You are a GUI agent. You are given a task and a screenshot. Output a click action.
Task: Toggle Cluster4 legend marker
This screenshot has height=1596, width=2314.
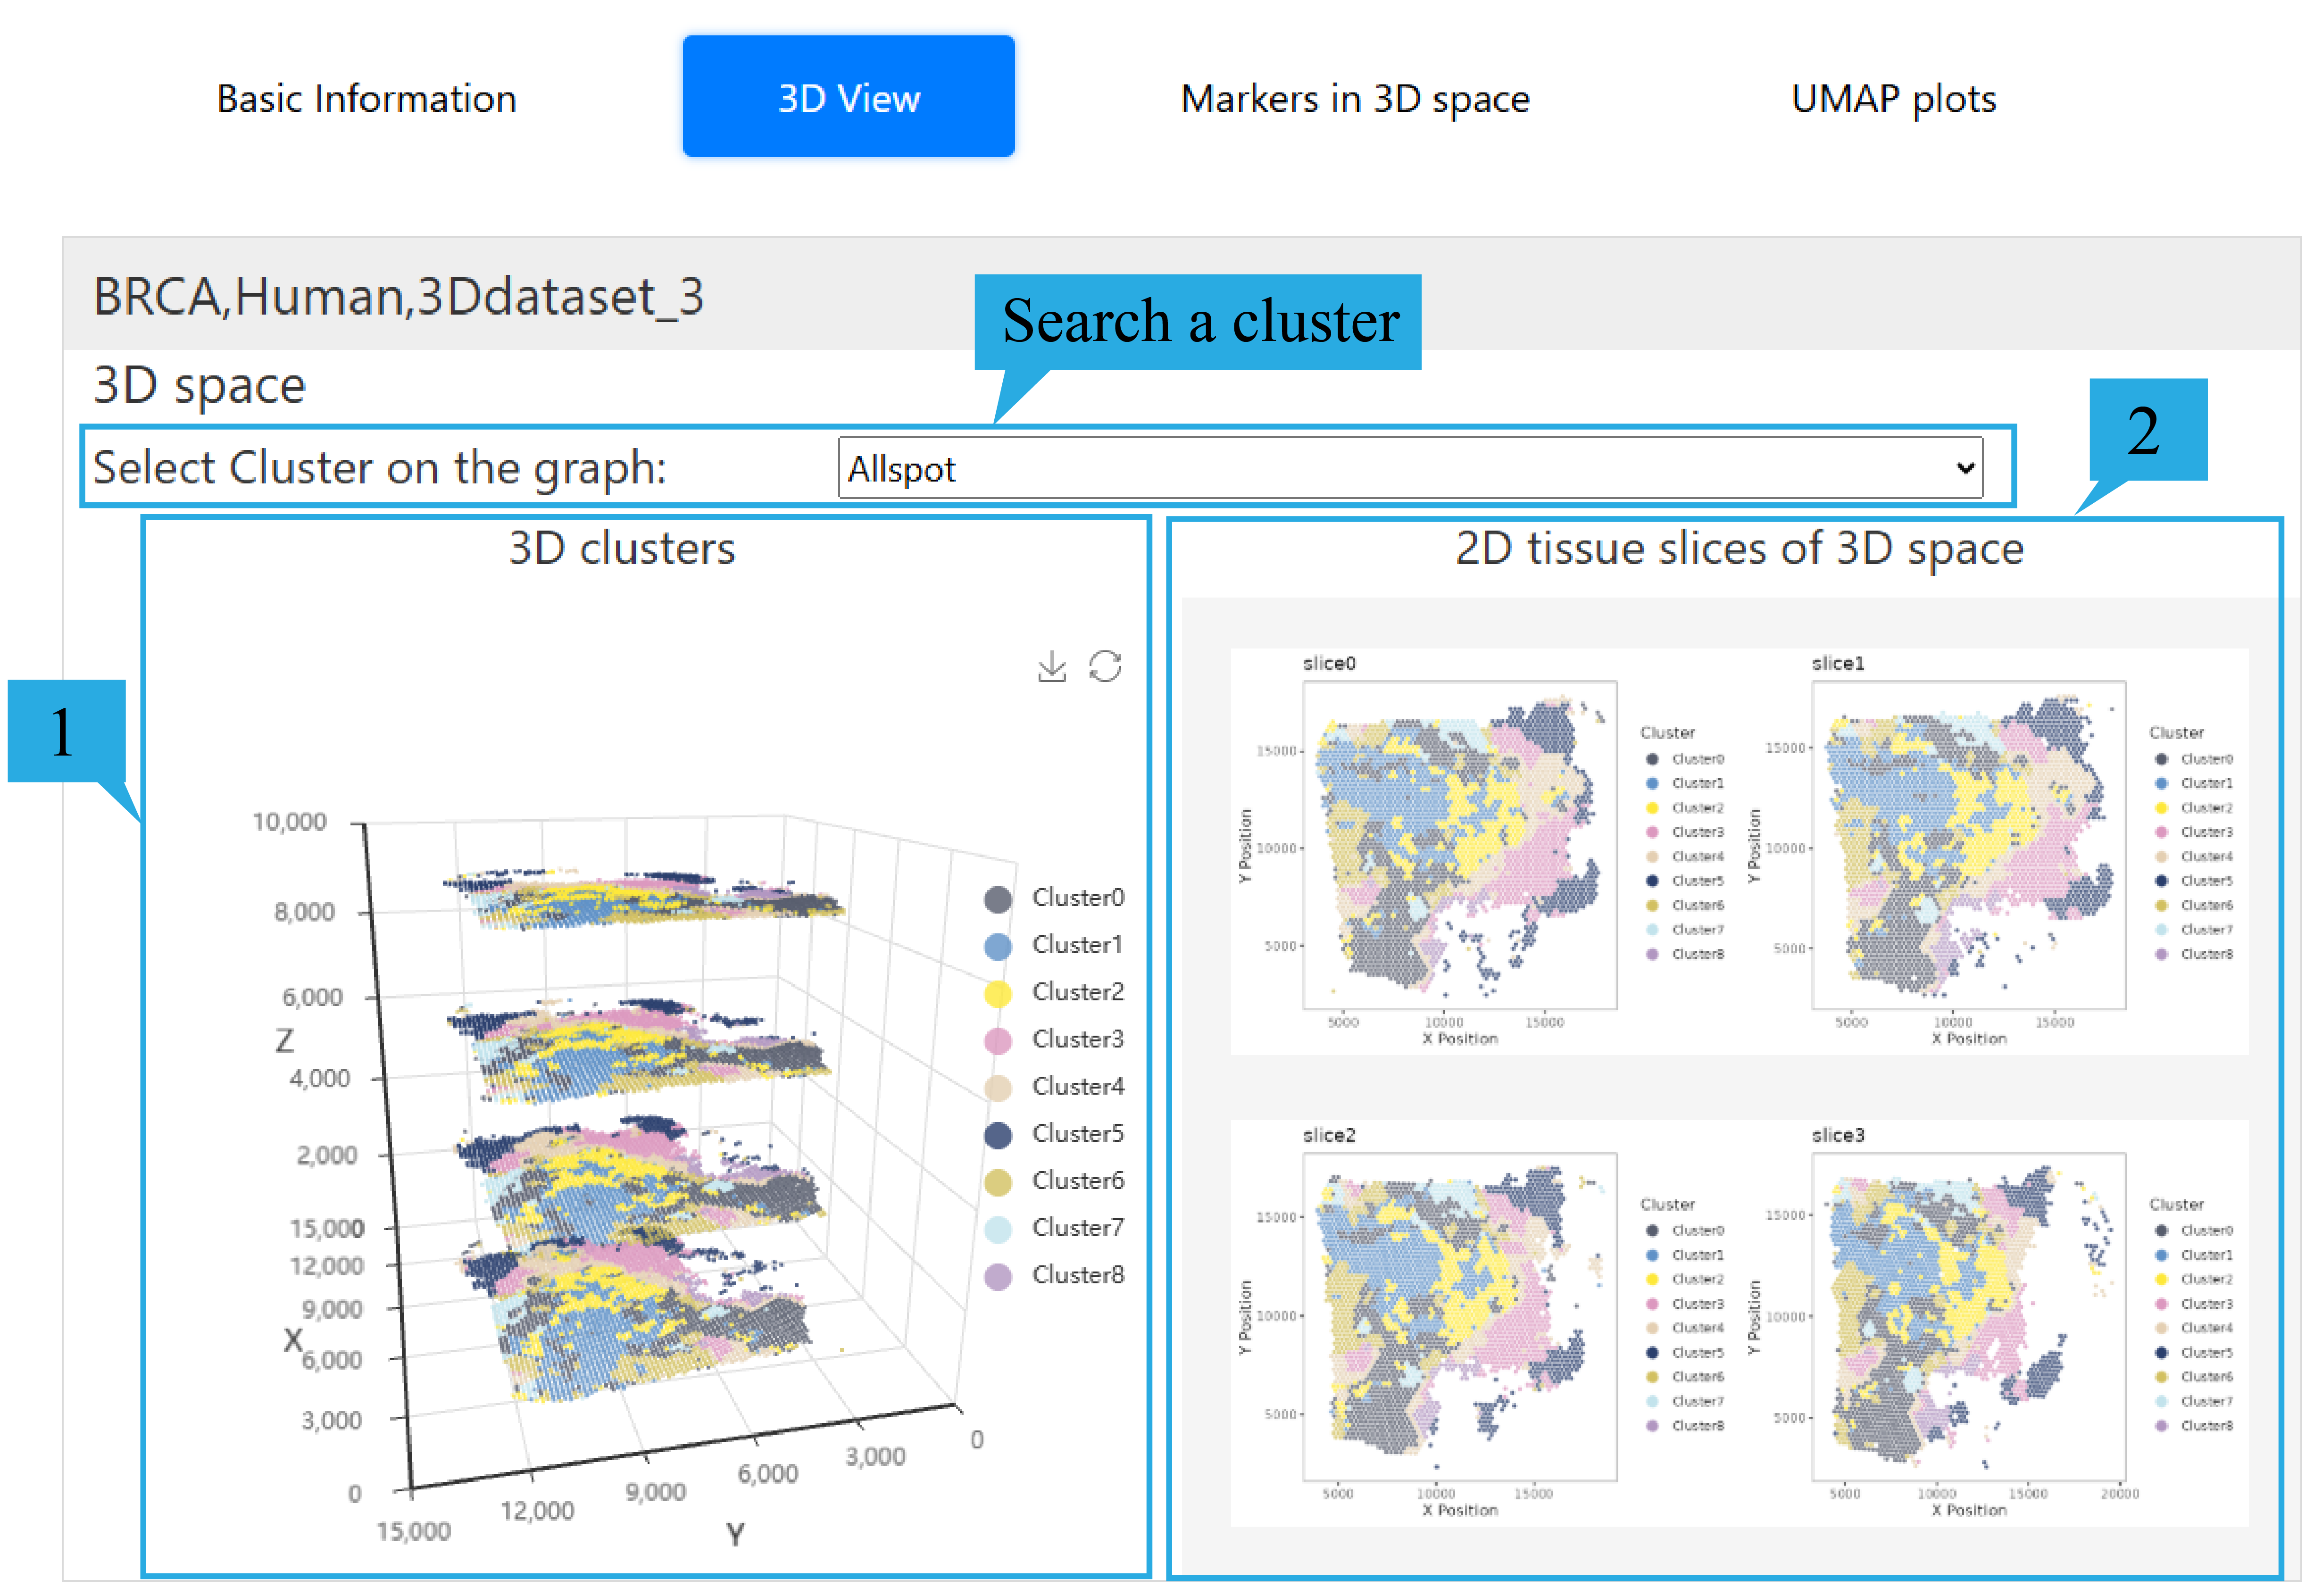coord(997,1088)
